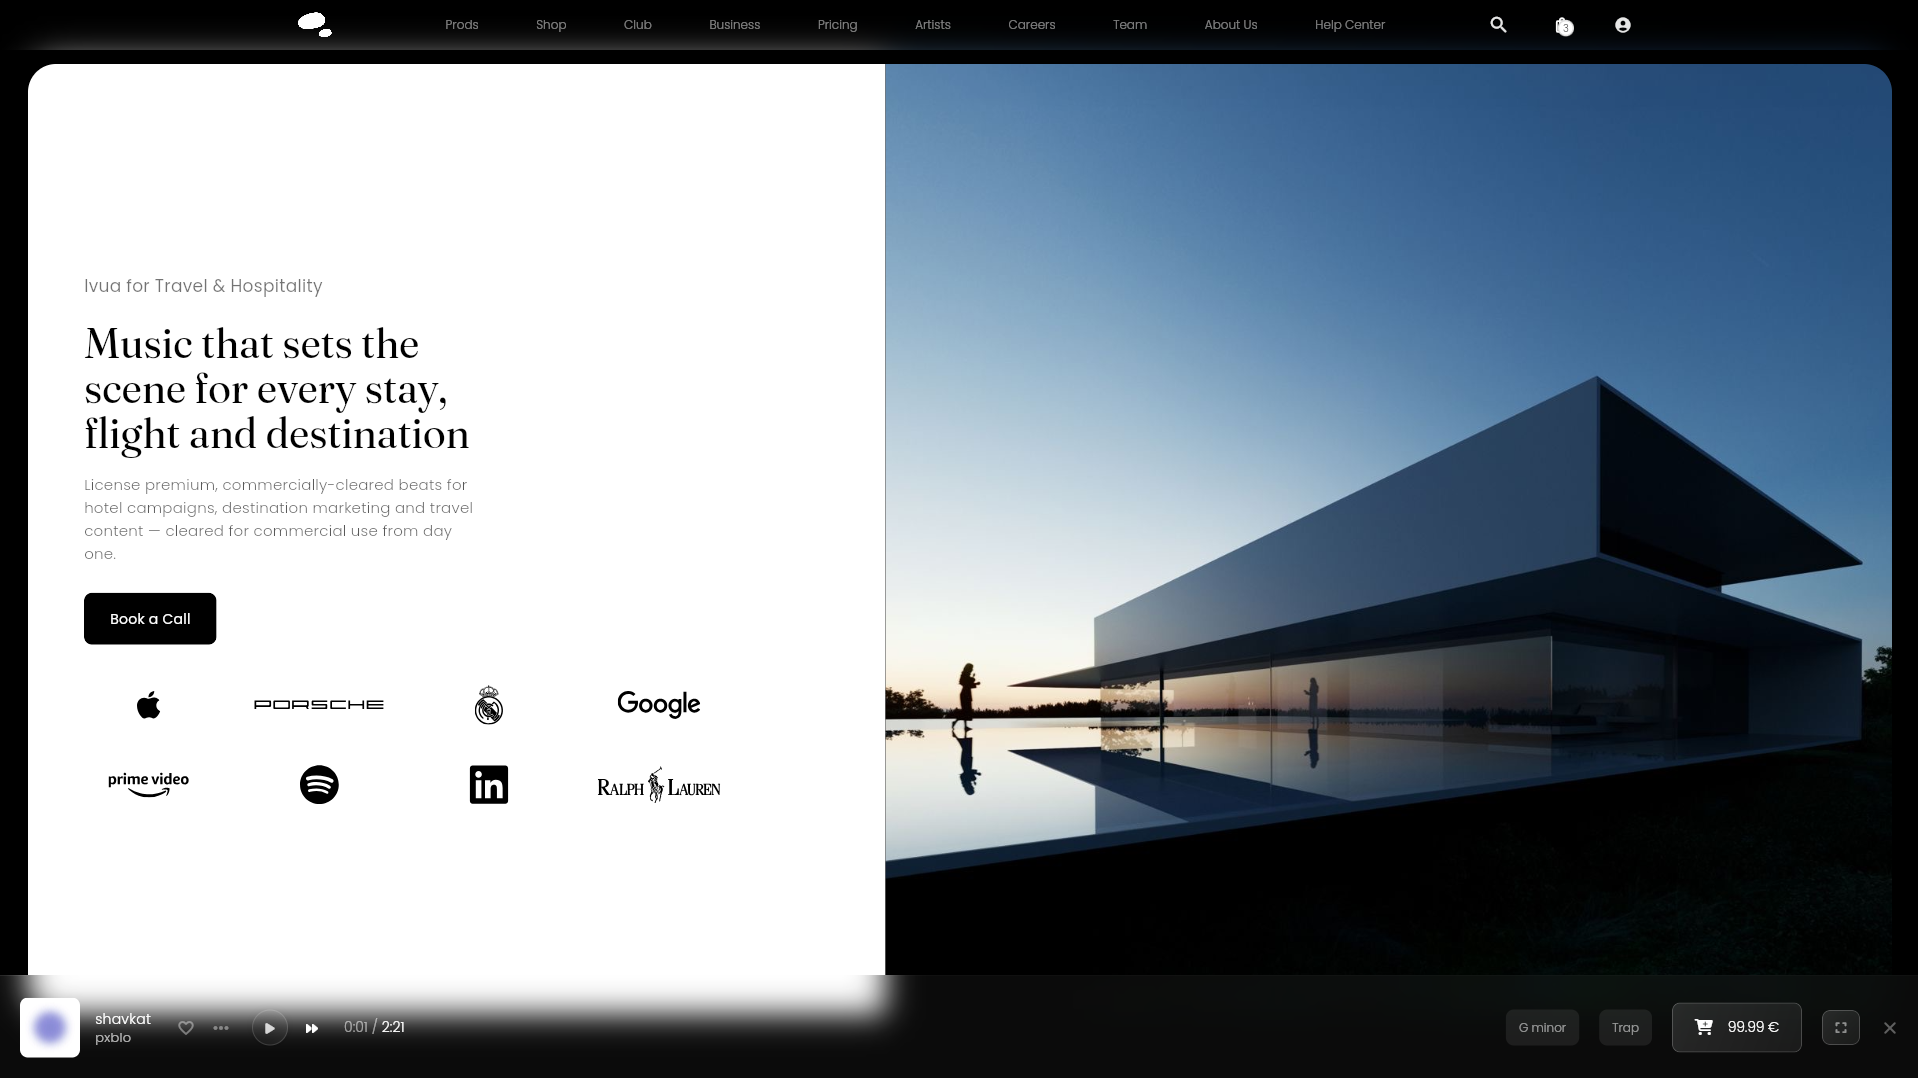Like the track with the heart icon
1918x1078 pixels.
coord(186,1028)
